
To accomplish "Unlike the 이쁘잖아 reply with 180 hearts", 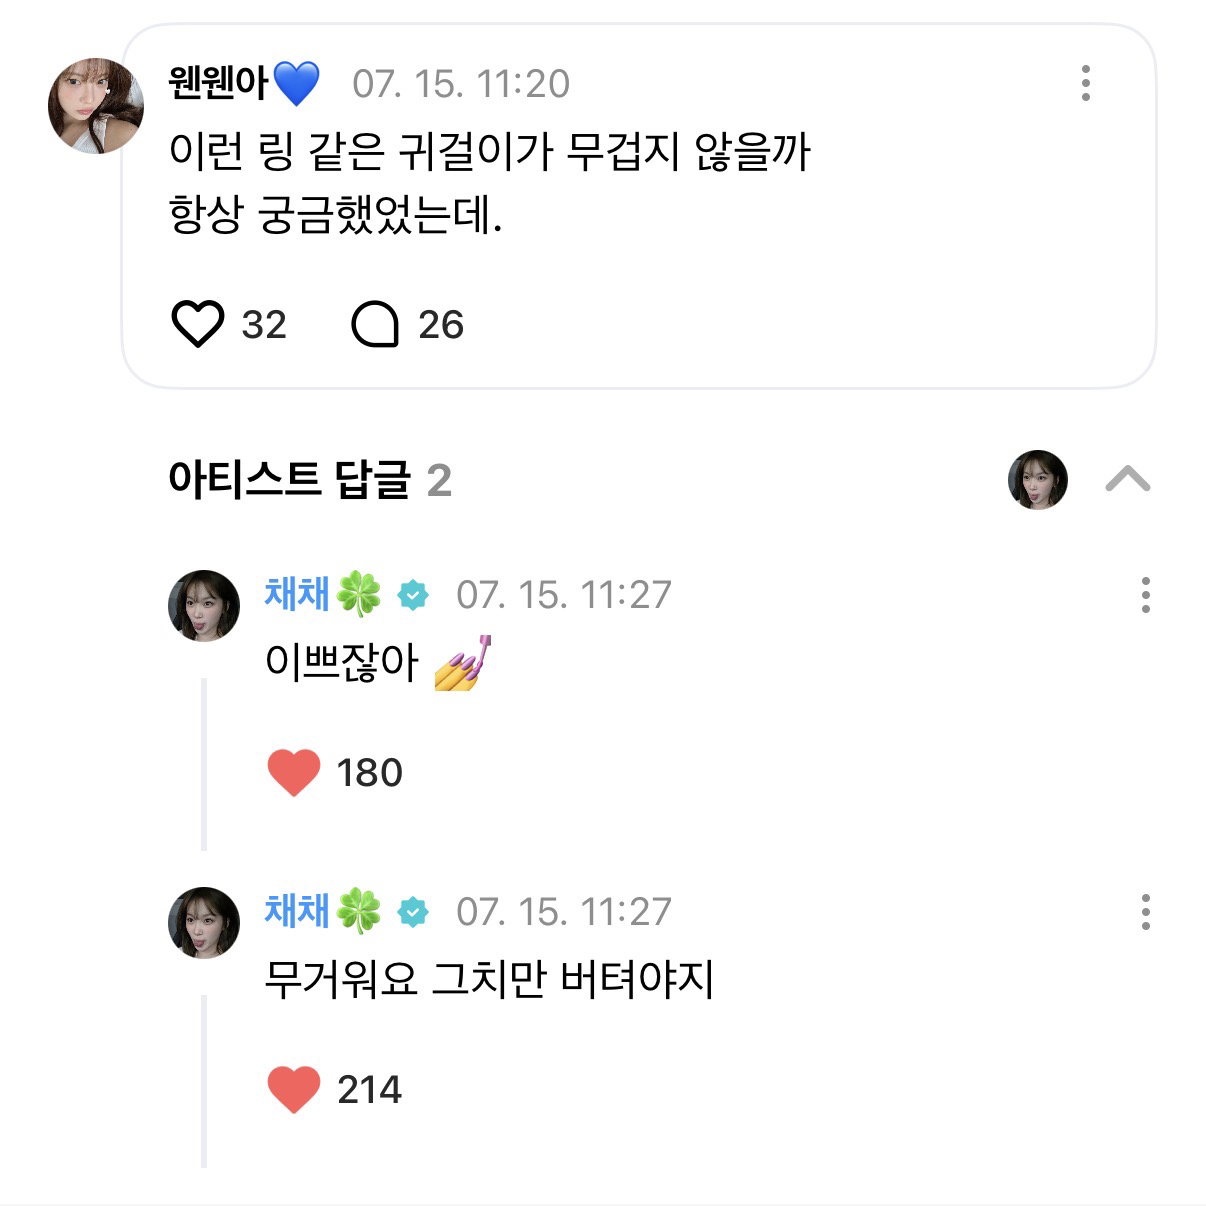I will [294, 773].
